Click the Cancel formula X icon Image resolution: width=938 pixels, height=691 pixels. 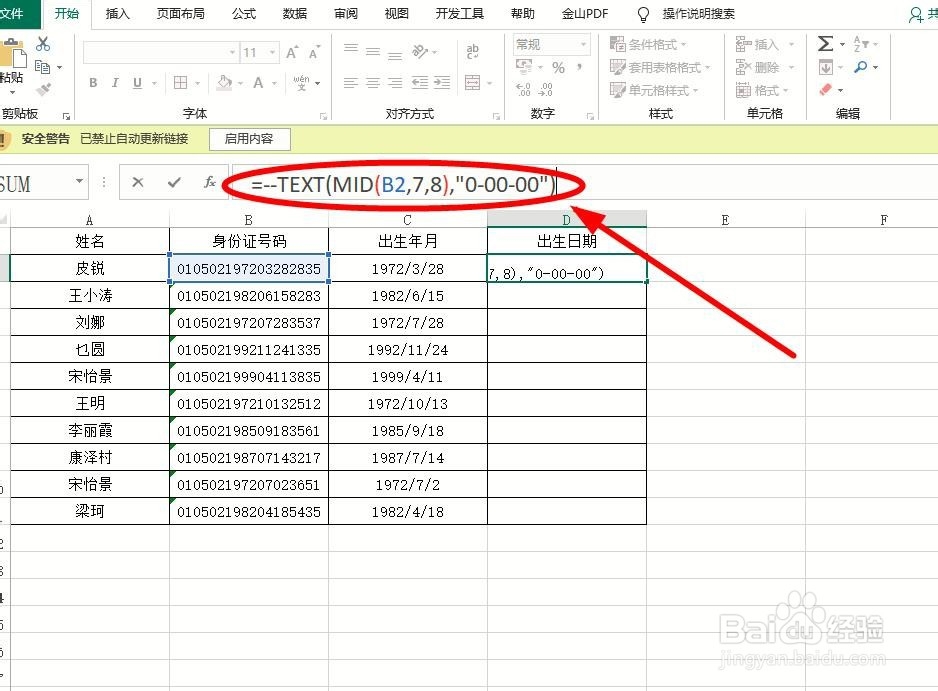tap(138, 182)
